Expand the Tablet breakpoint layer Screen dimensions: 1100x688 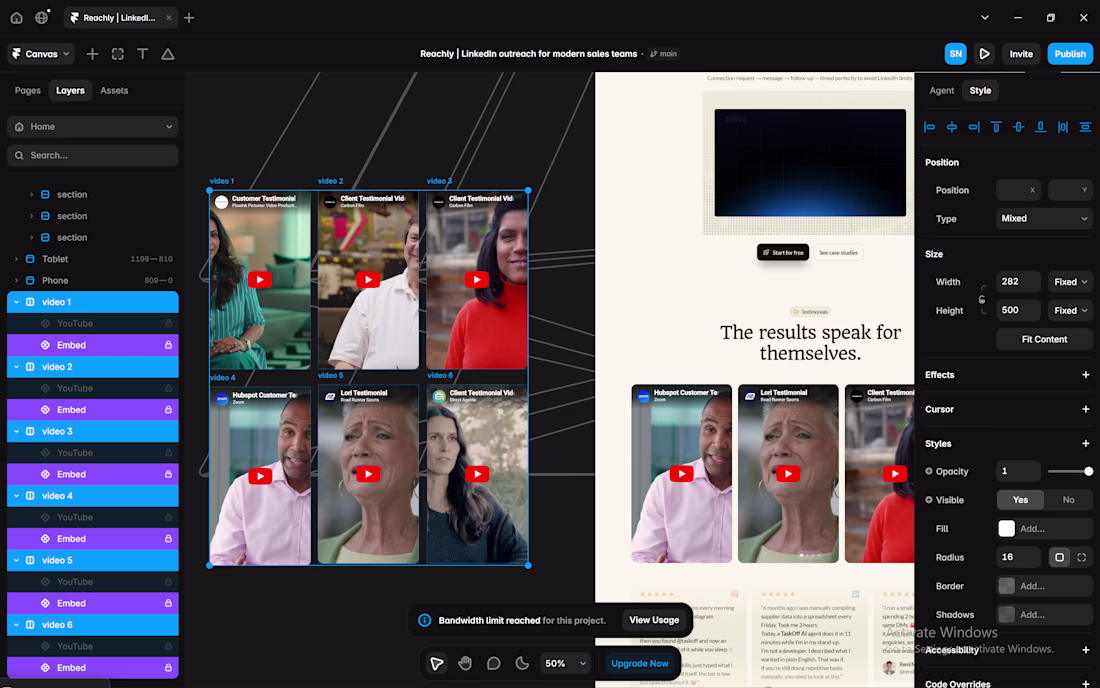click(17, 259)
